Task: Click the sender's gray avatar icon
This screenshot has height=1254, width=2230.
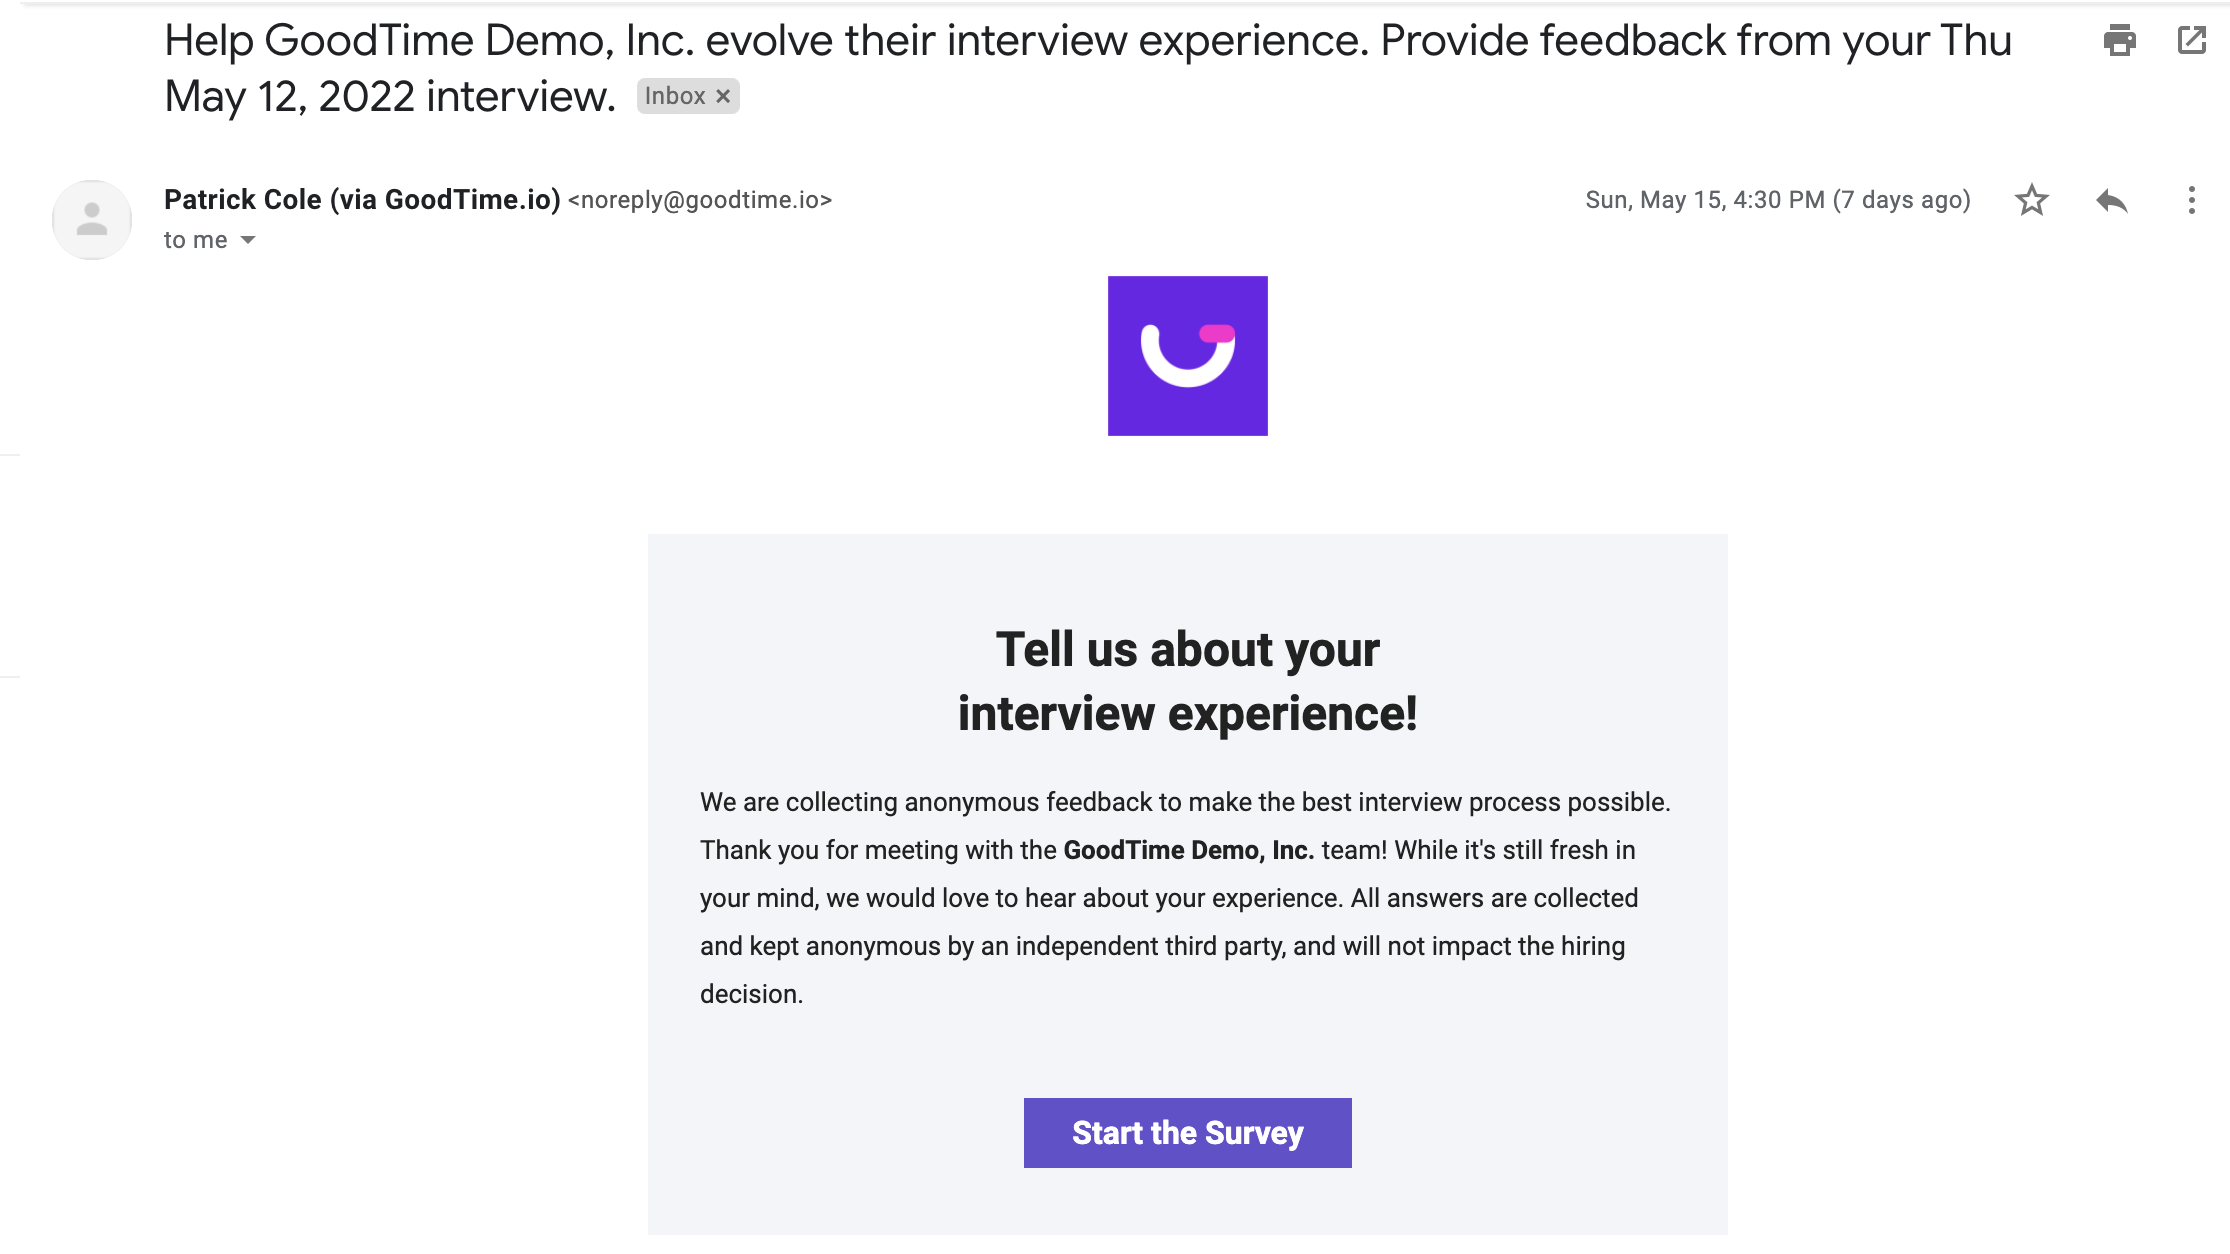Action: tap(92, 220)
